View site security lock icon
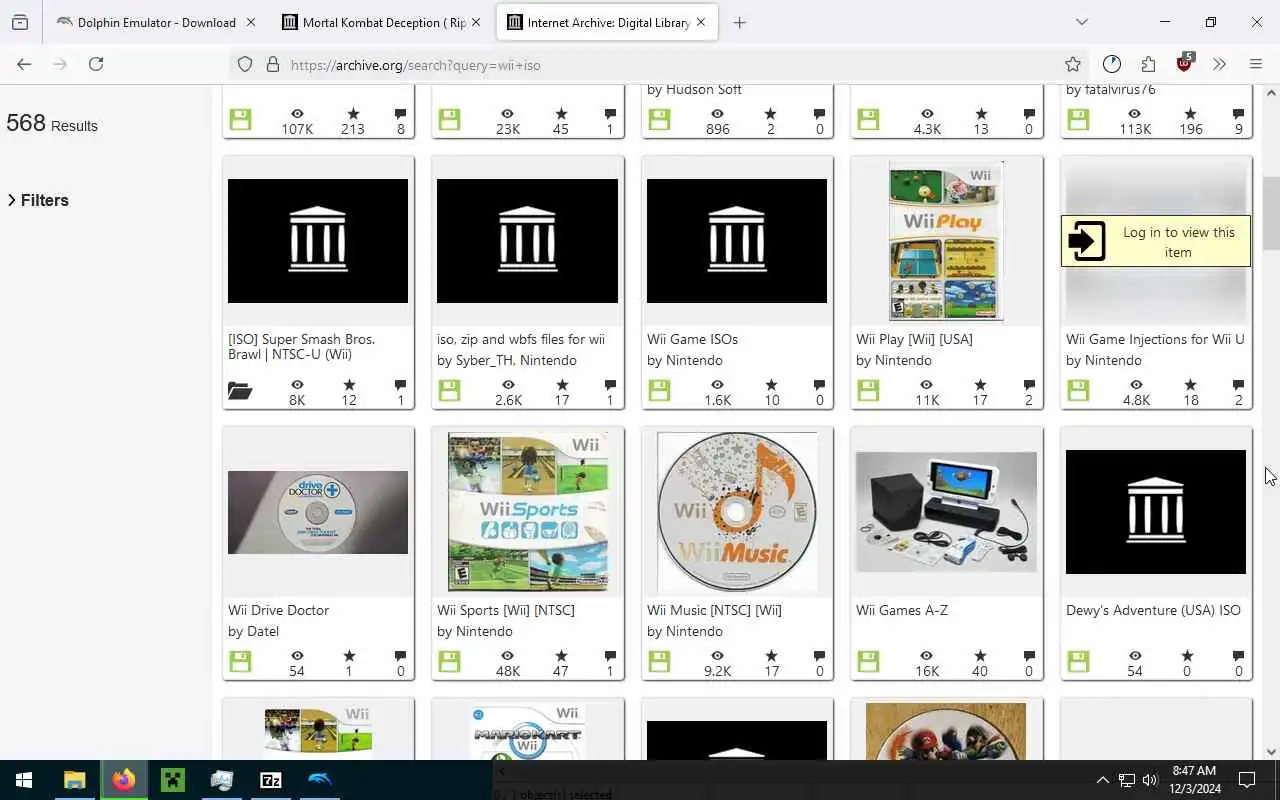The height and width of the screenshot is (800, 1280). (272, 65)
